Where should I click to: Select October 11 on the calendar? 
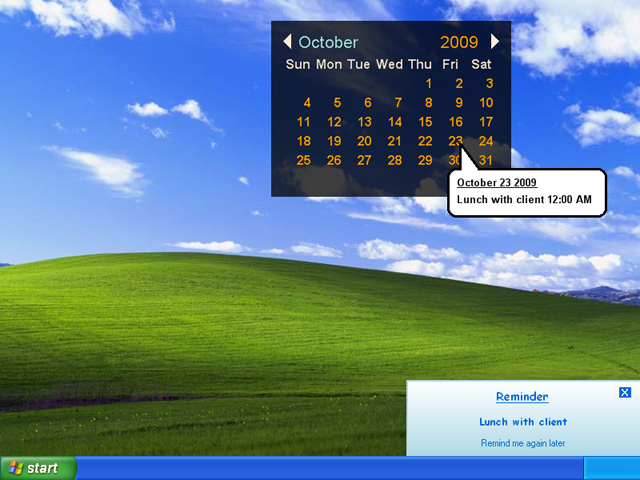(x=303, y=122)
